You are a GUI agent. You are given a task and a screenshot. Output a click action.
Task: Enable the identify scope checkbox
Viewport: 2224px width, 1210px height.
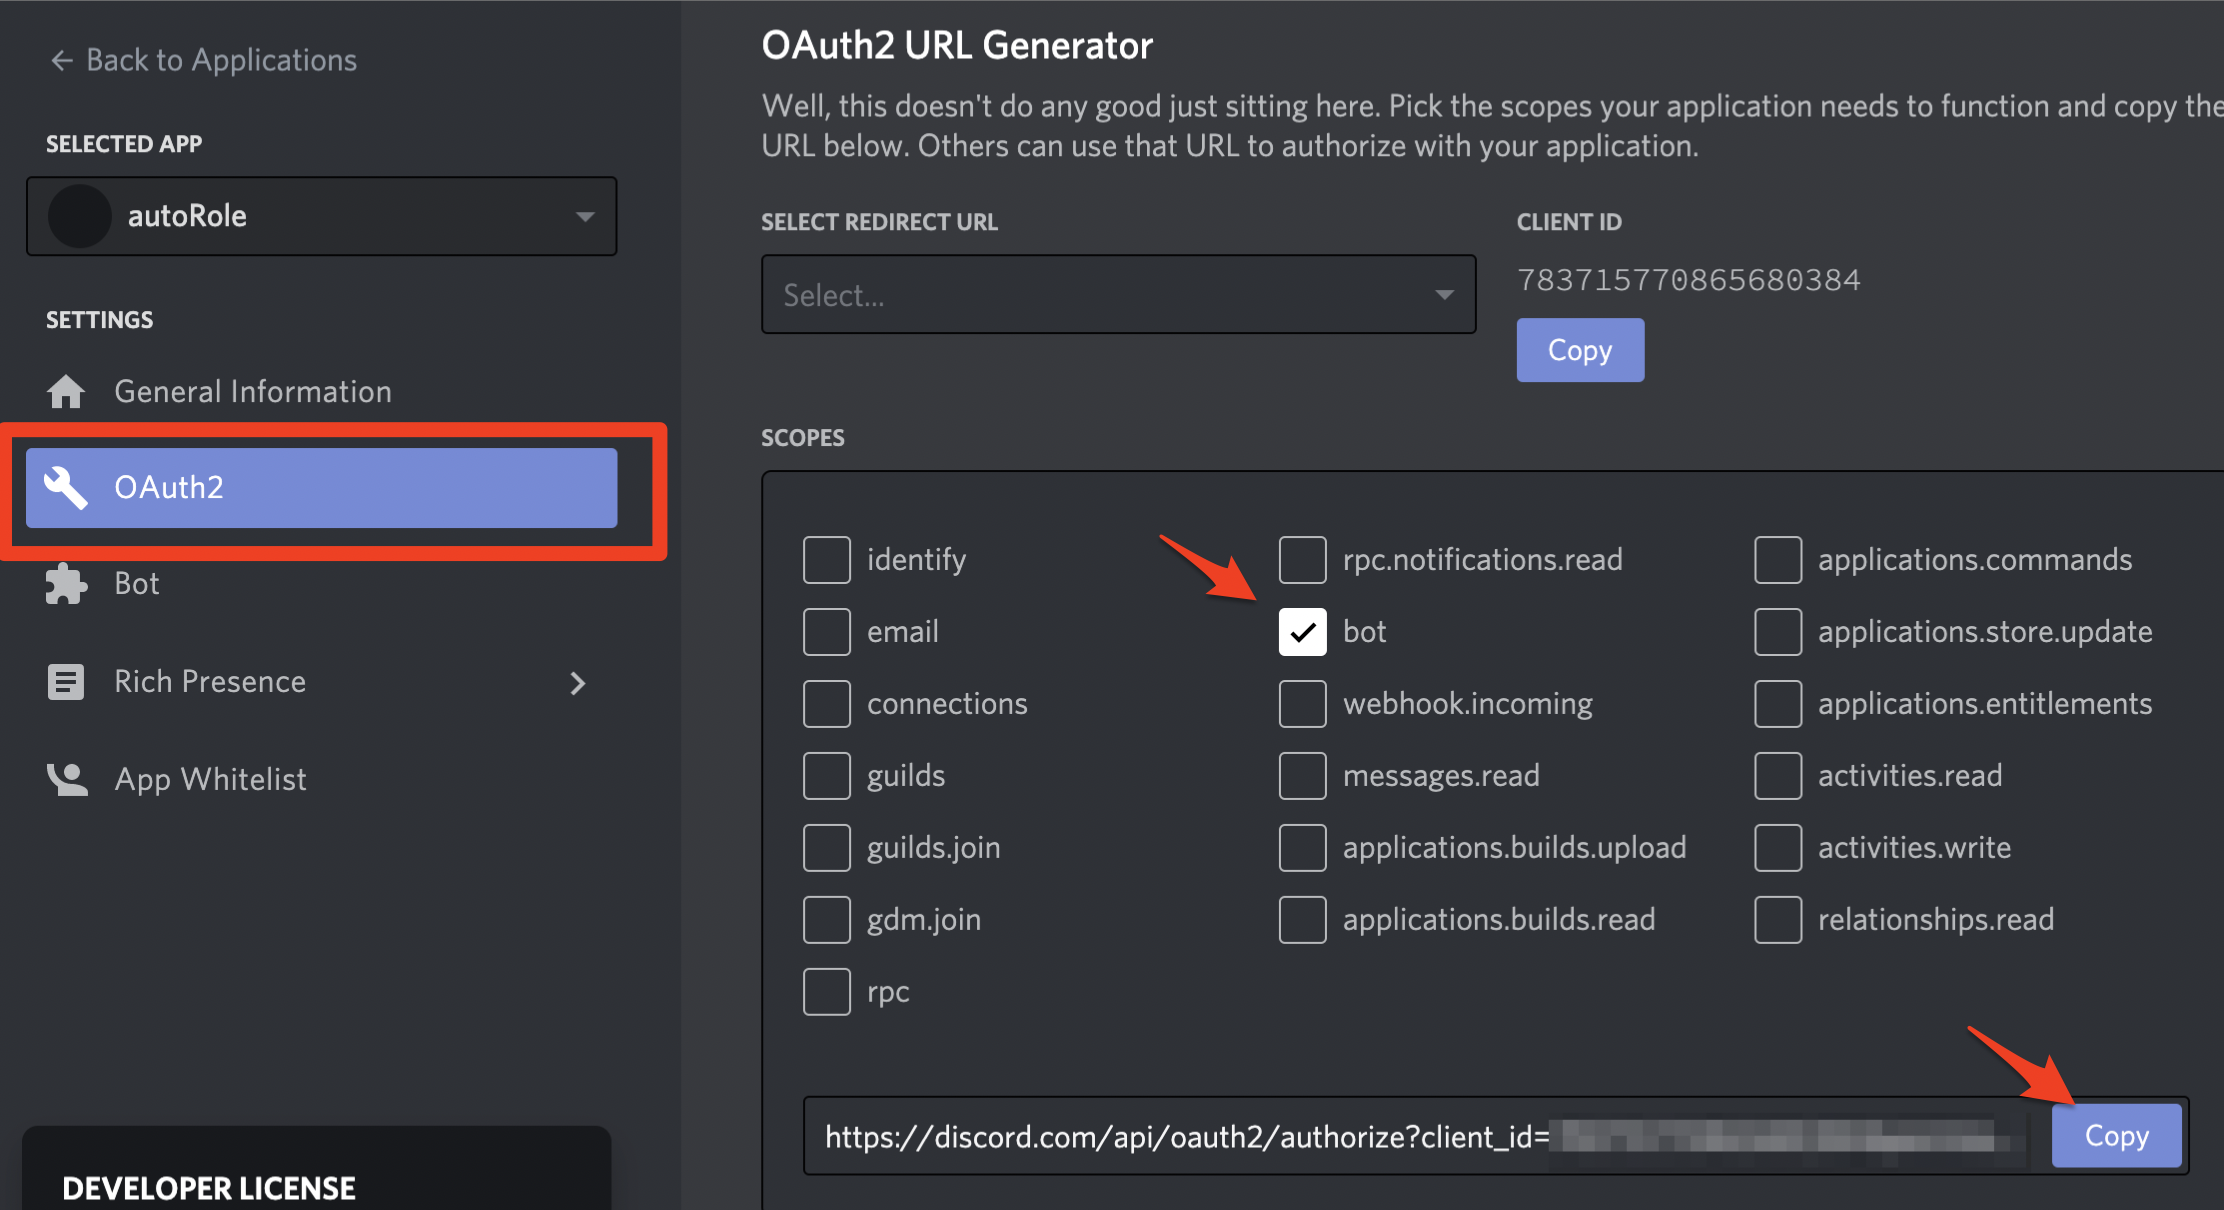(827, 560)
